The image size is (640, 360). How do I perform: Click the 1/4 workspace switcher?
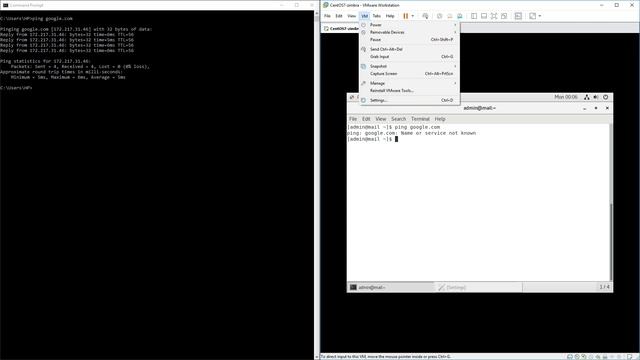(x=604, y=287)
